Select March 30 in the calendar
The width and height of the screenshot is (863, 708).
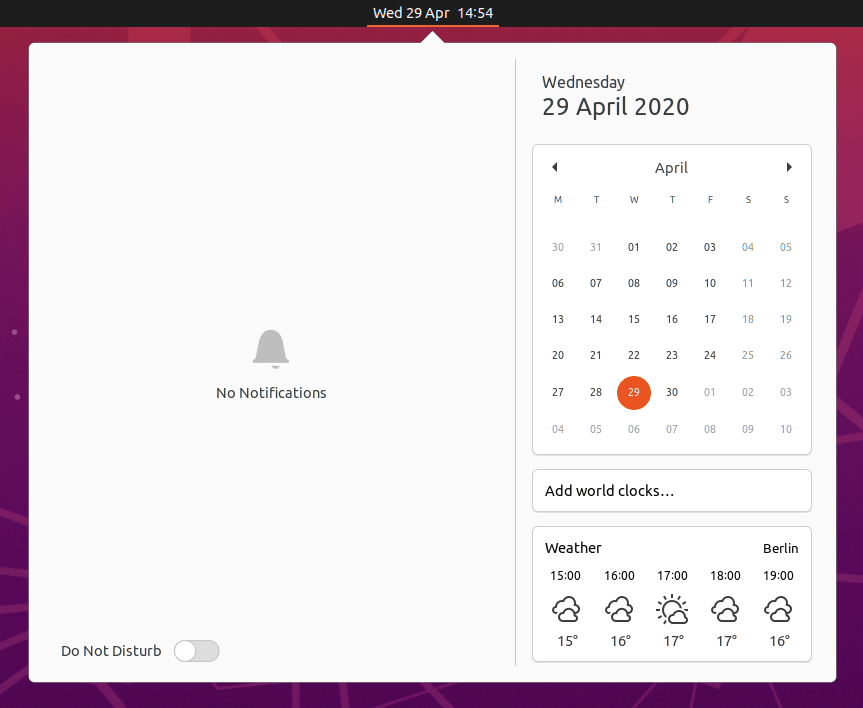click(558, 247)
